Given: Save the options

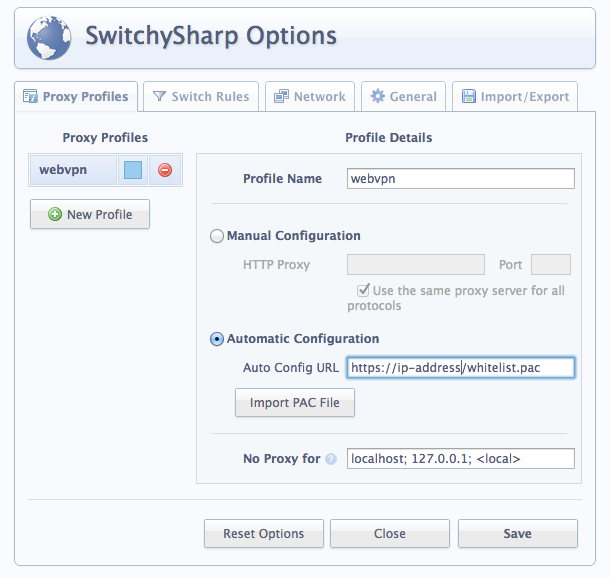Looking at the screenshot, I should point(517,534).
